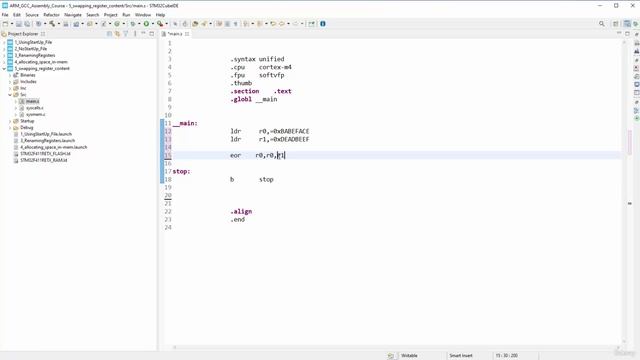The width and height of the screenshot is (640, 360).
Task: Select 3_RenamingRegisters.launch file
Action: (x=48, y=140)
